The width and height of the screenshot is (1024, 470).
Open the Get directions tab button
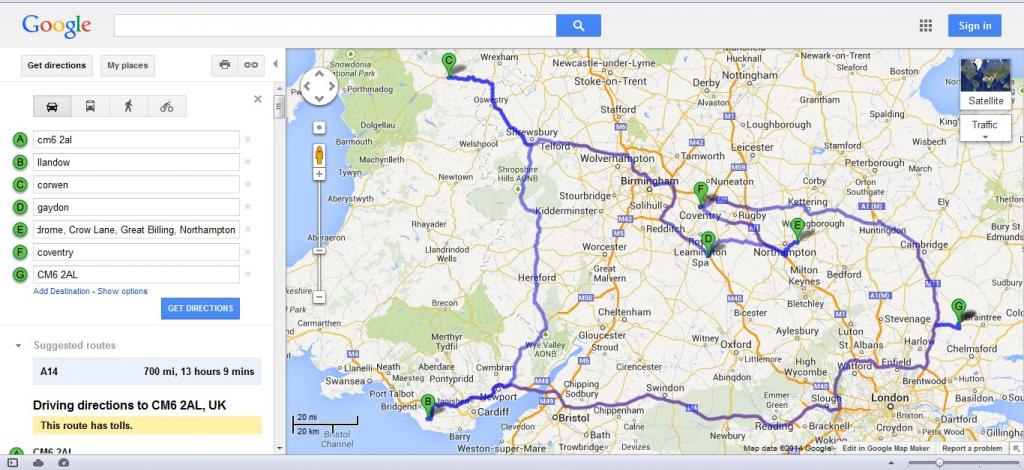(x=57, y=65)
